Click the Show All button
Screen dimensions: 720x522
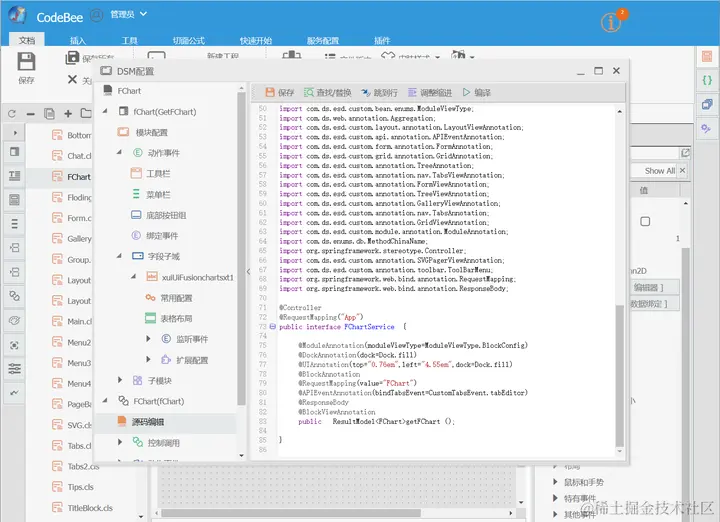tap(659, 171)
